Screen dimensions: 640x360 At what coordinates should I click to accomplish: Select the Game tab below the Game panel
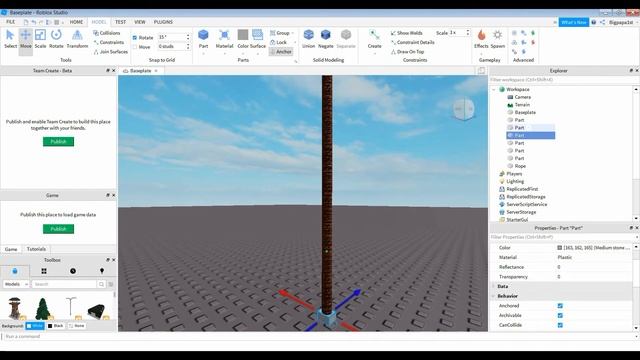11,249
